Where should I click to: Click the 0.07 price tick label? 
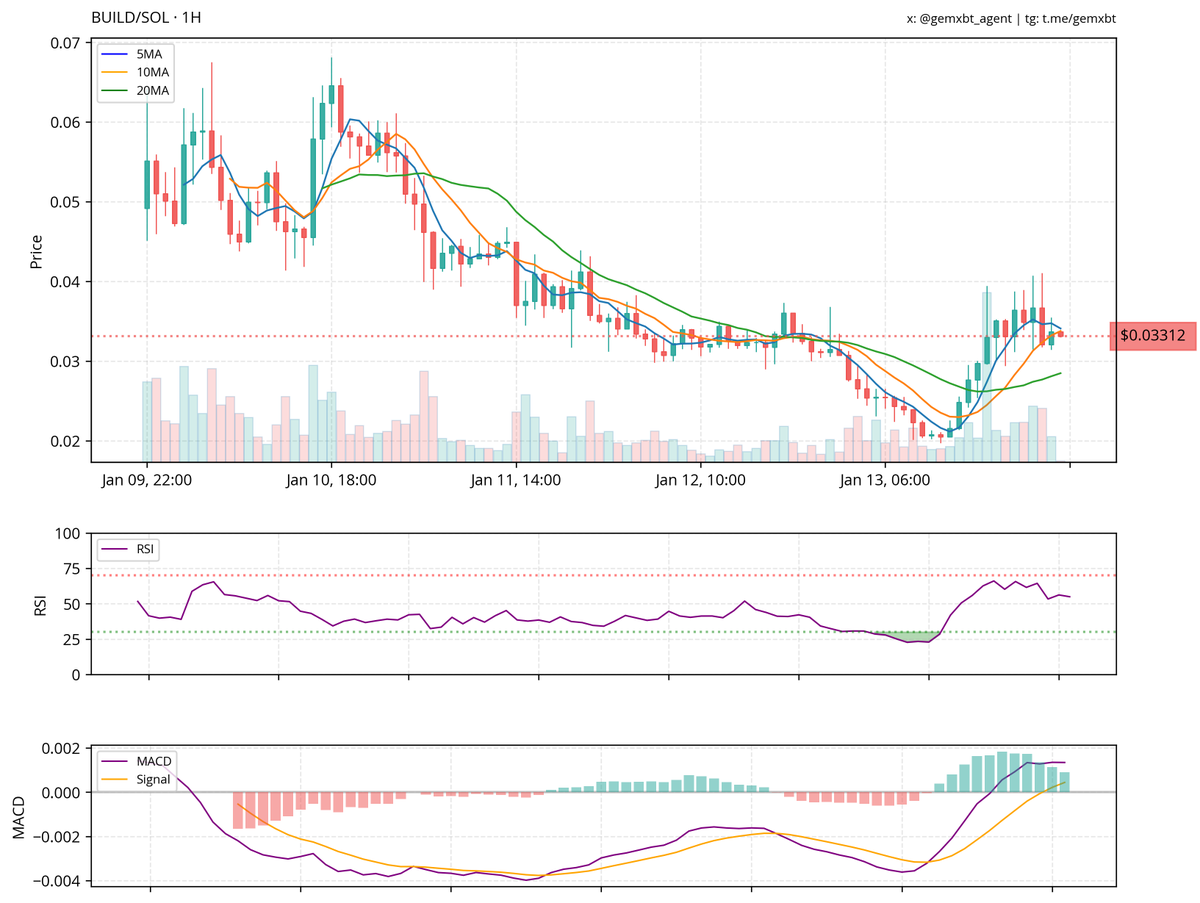66,43
